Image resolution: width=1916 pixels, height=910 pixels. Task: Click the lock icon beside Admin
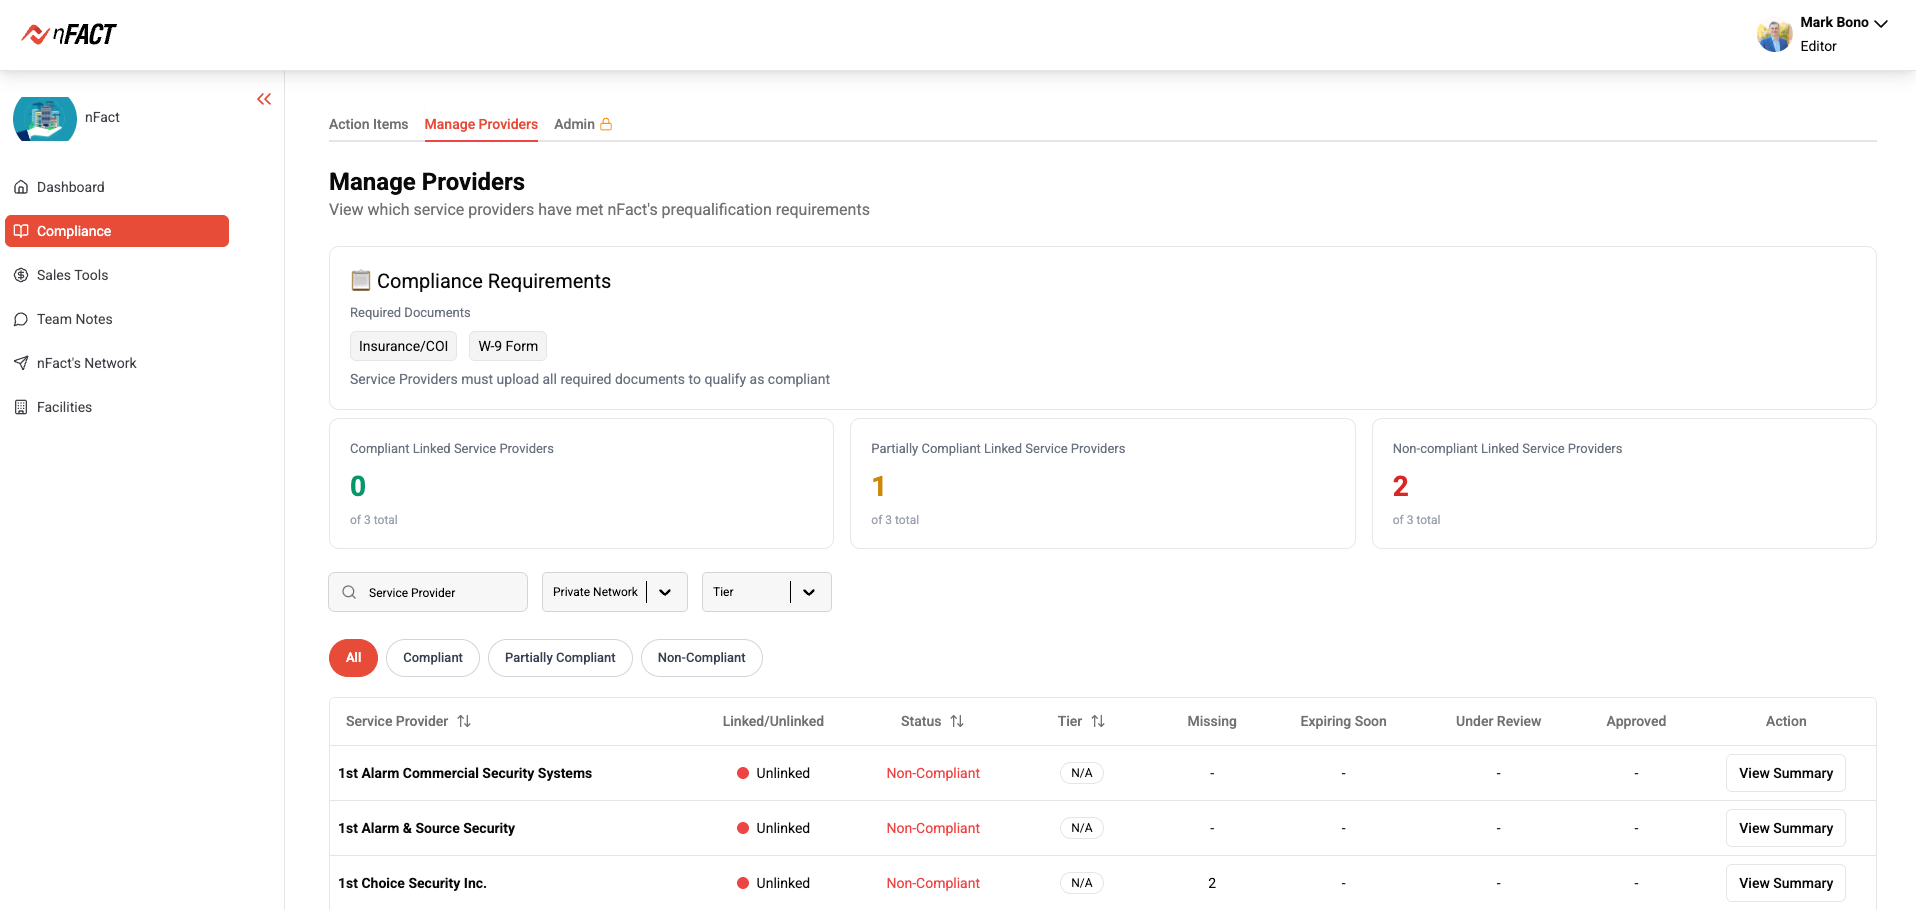click(x=606, y=124)
